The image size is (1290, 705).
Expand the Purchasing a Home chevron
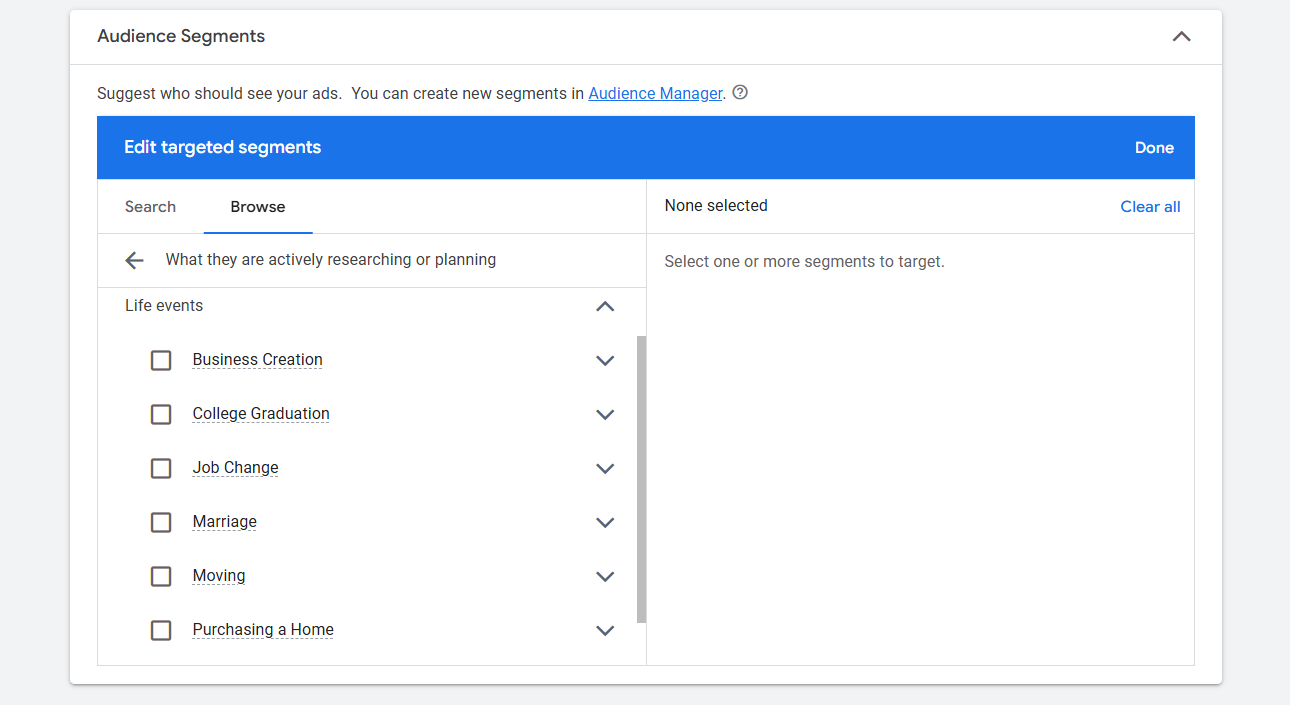[605, 630]
